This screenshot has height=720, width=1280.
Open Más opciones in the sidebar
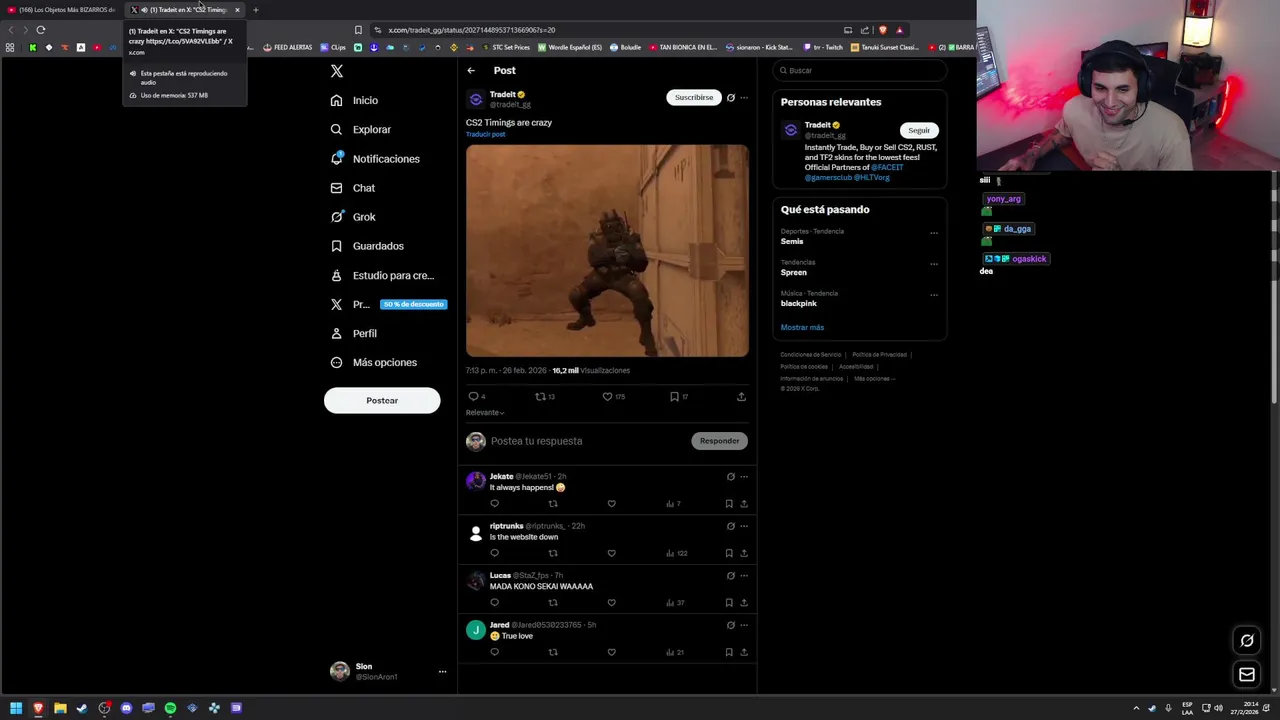[373, 362]
